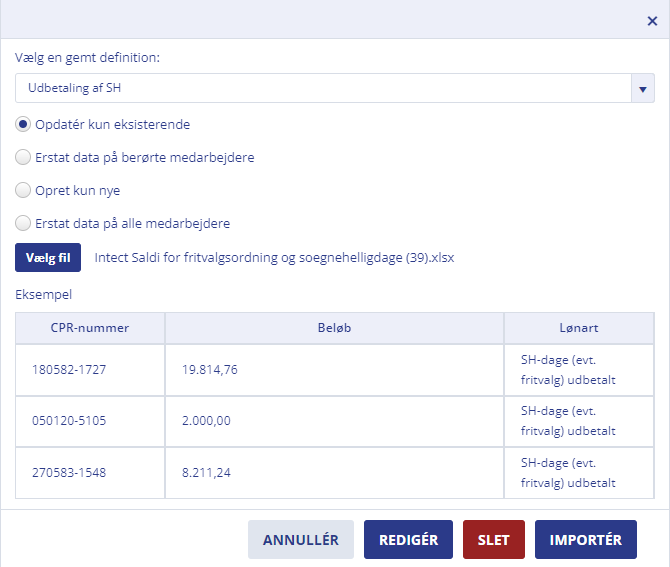This screenshot has width=670, height=567.
Task: Select the CPR cell 180582-1727
Action: tap(90, 370)
